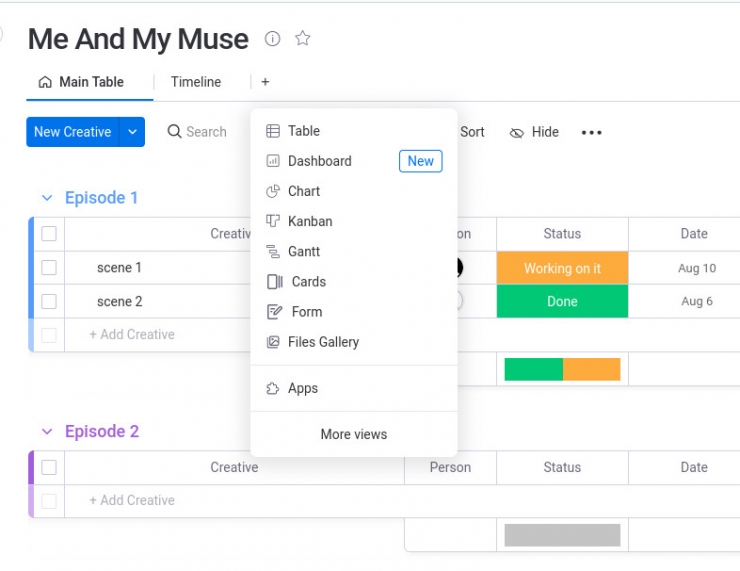The height and width of the screenshot is (571, 740).
Task: Collapse the Episode 1 group
Action: [x=47, y=198]
